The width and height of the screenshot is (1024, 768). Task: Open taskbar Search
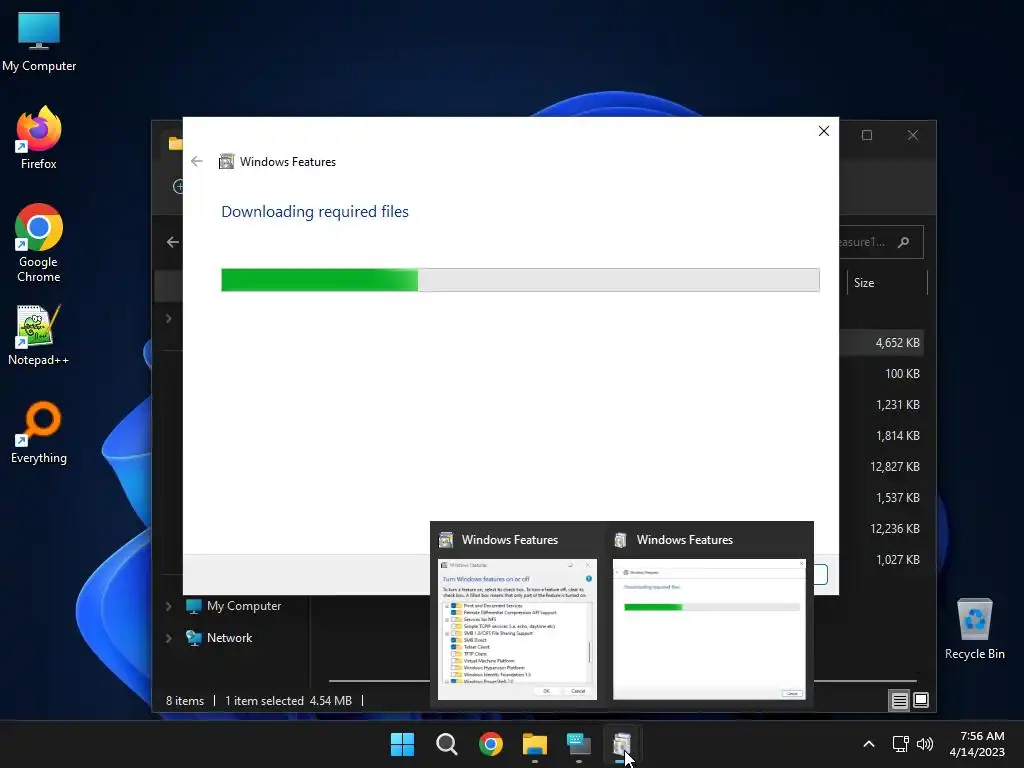(x=447, y=744)
